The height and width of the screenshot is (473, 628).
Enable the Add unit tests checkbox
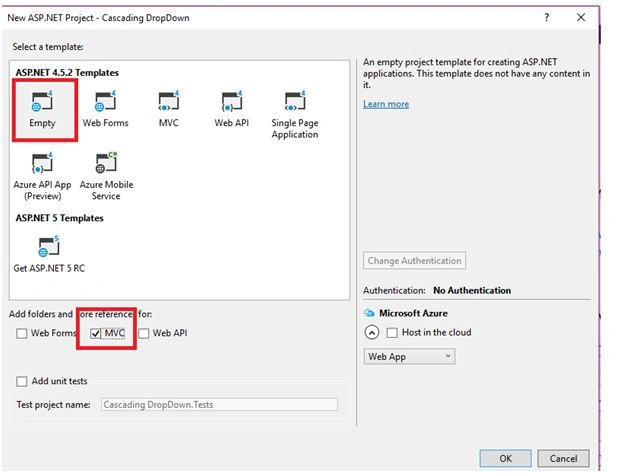pyautogui.click(x=22, y=381)
